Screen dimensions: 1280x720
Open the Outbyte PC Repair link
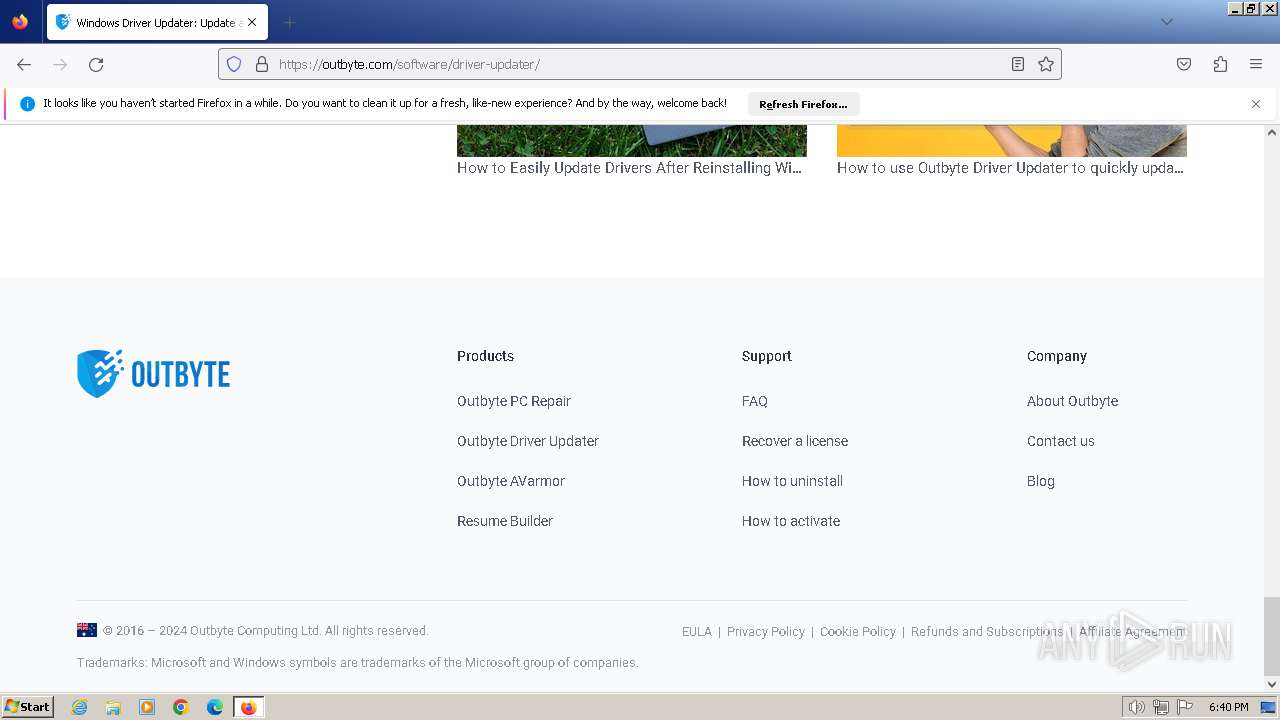(514, 401)
